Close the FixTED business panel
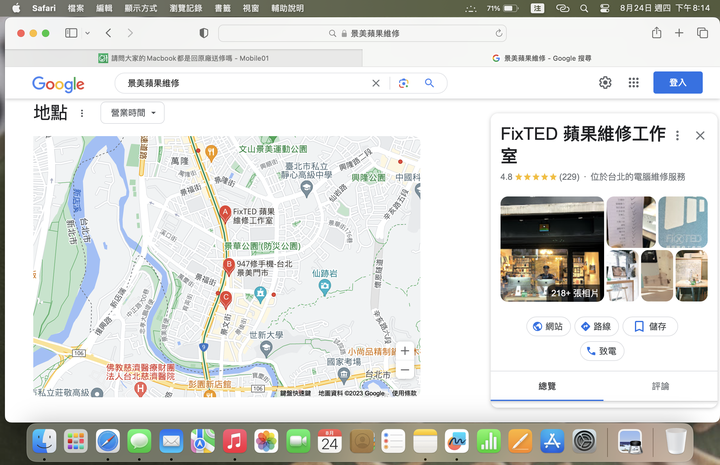This screenshot has height=465, width=720. pos(700,135)
